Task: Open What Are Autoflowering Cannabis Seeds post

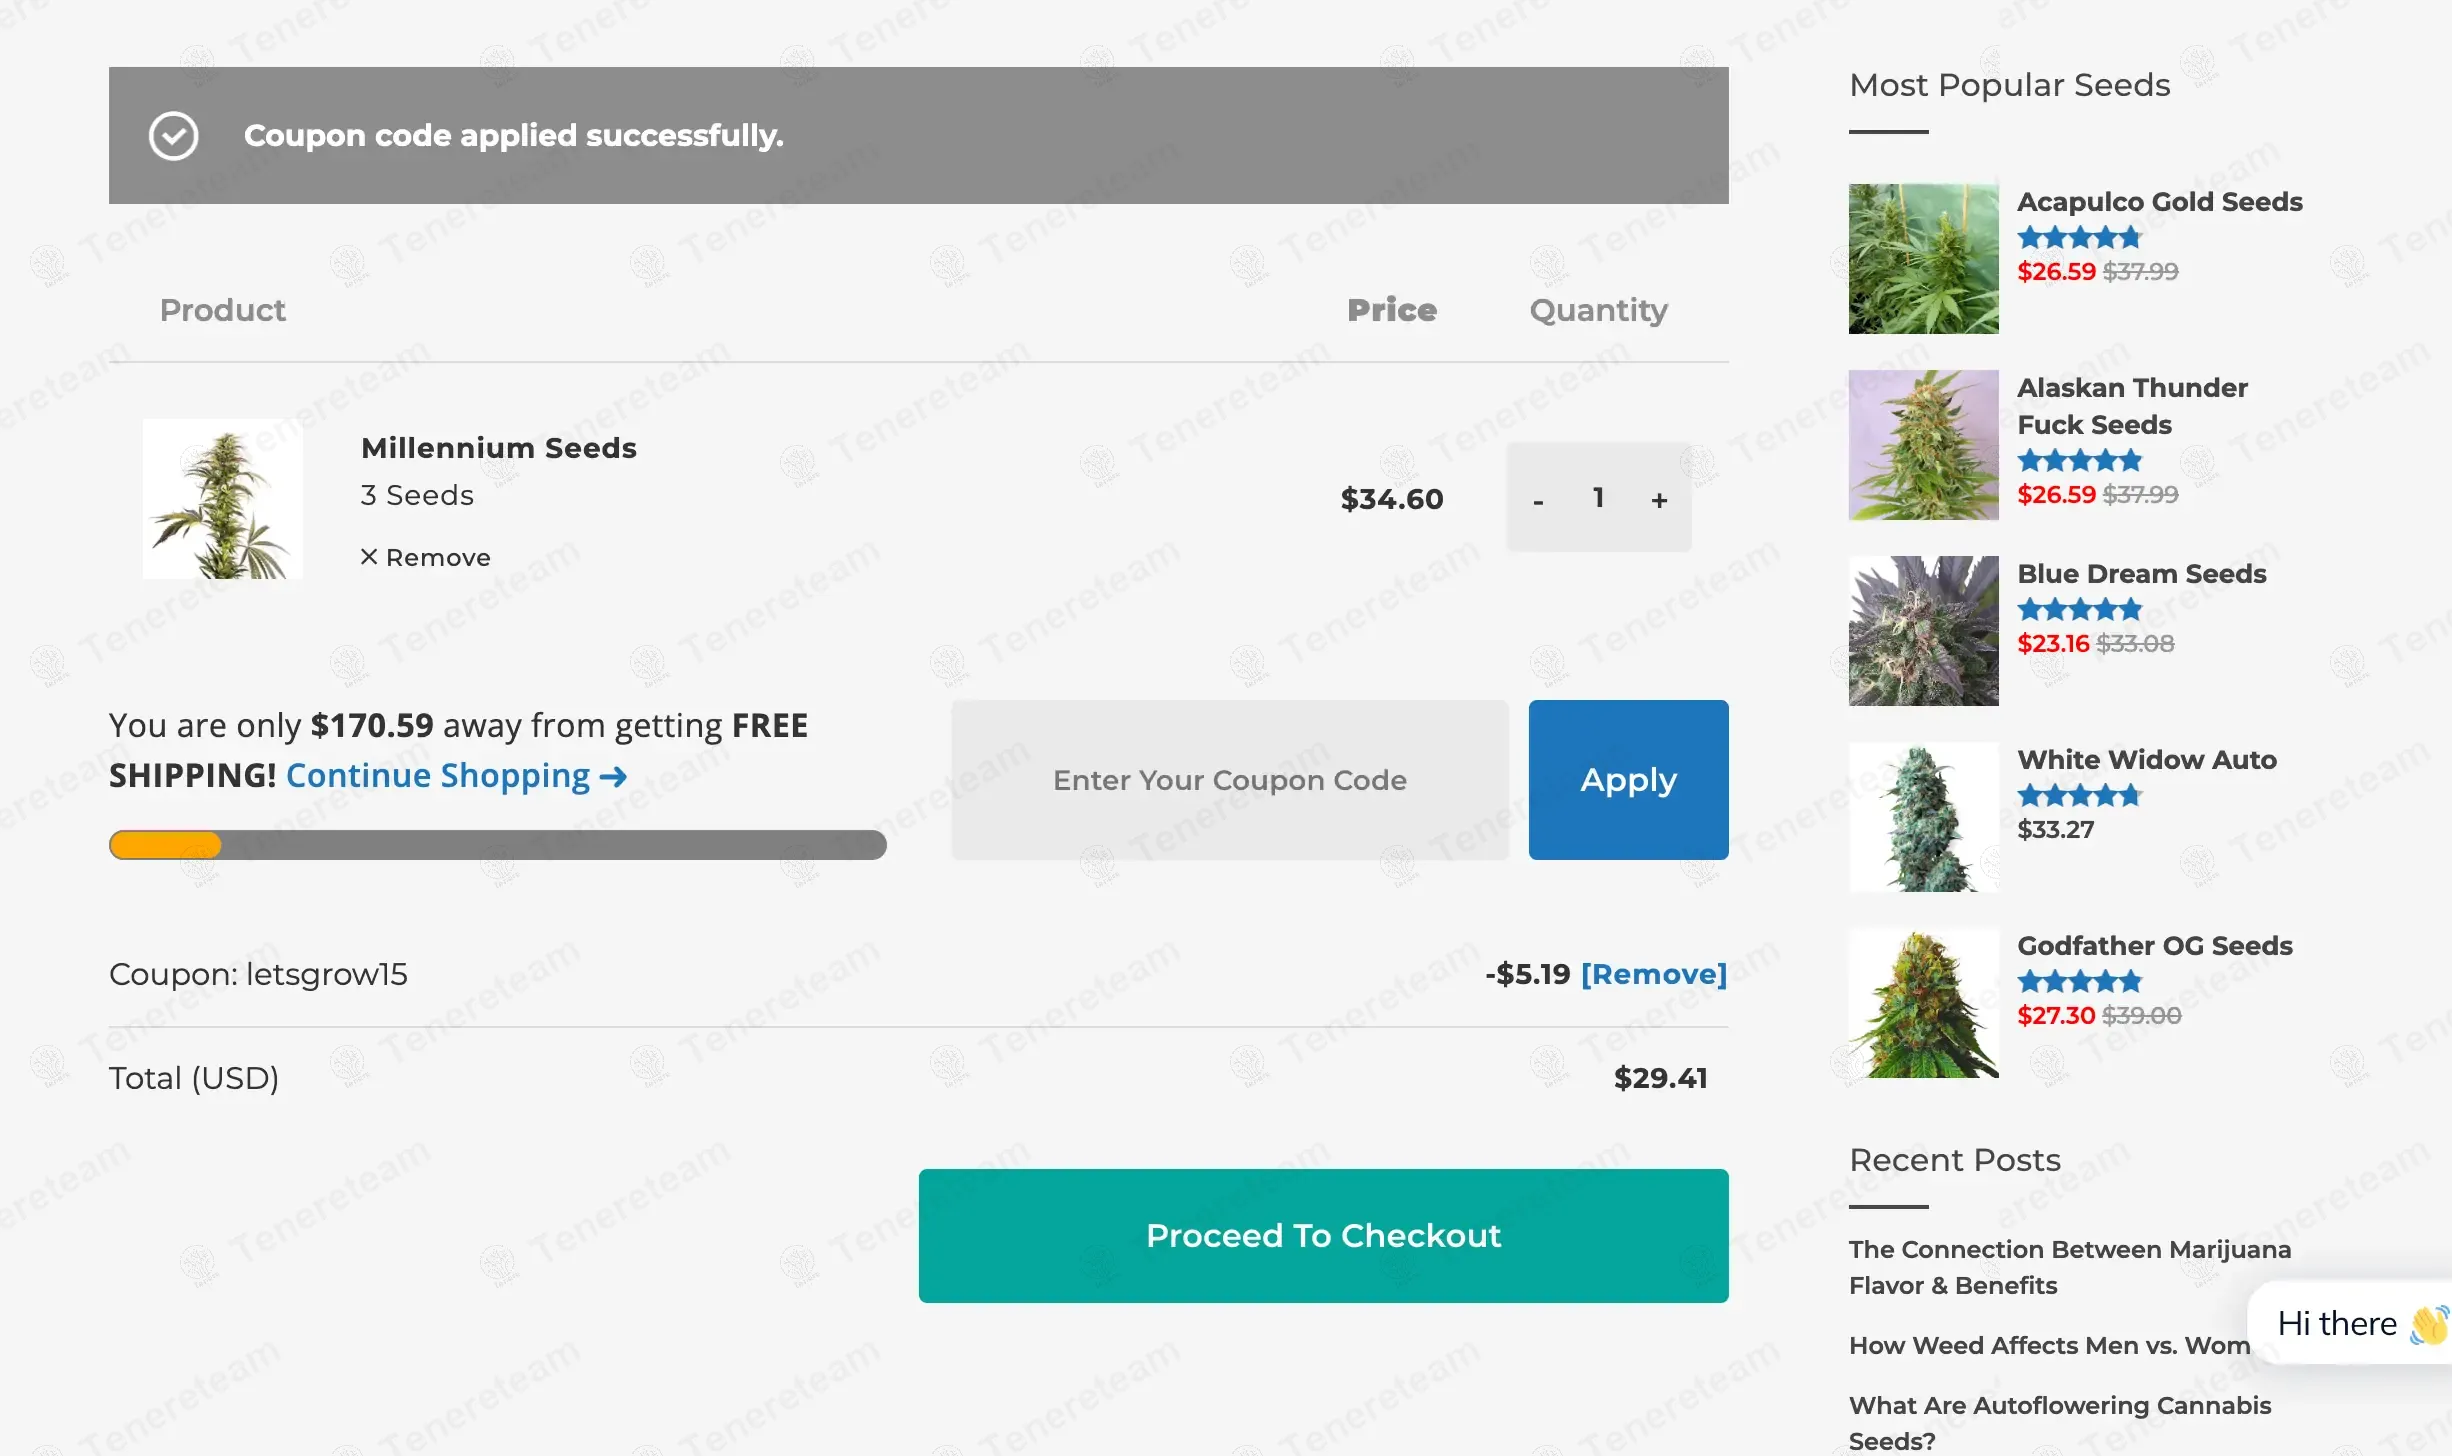Action: tap(2060, 1423)
